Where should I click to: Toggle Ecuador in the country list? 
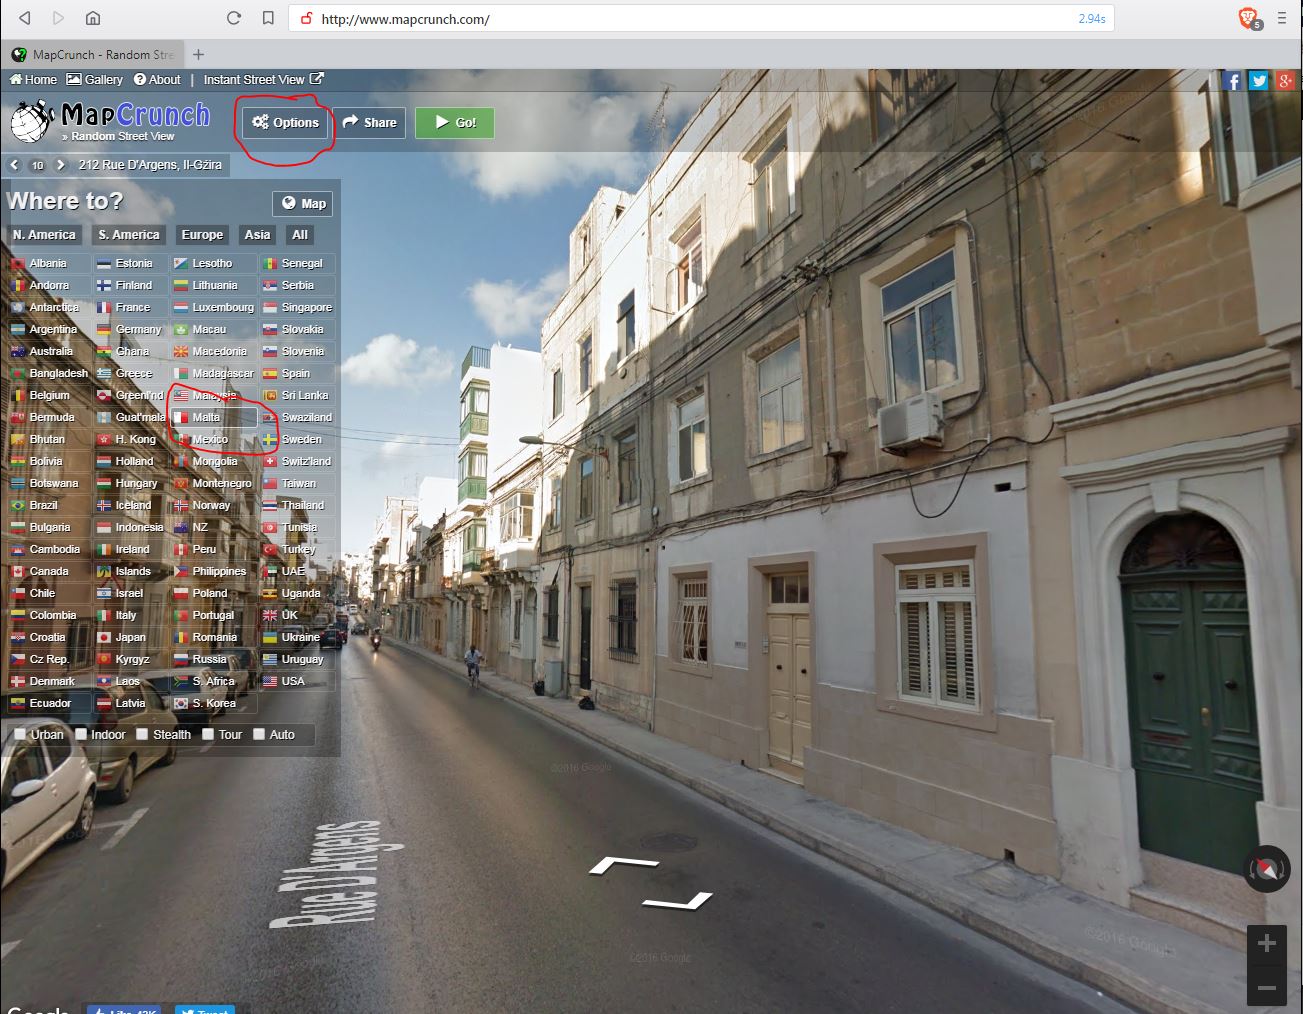pyautogui.click(x=48, y=703)
